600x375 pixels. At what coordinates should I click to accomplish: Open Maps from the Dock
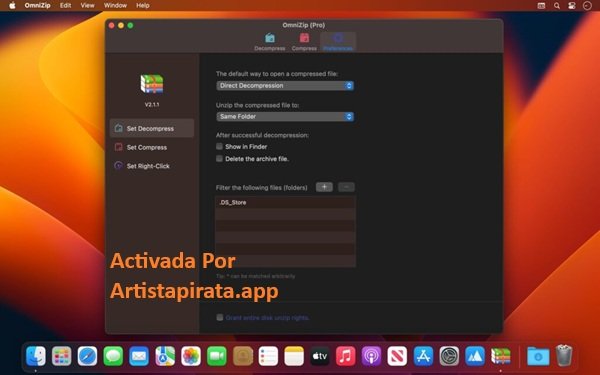click(x=165, y=356)
